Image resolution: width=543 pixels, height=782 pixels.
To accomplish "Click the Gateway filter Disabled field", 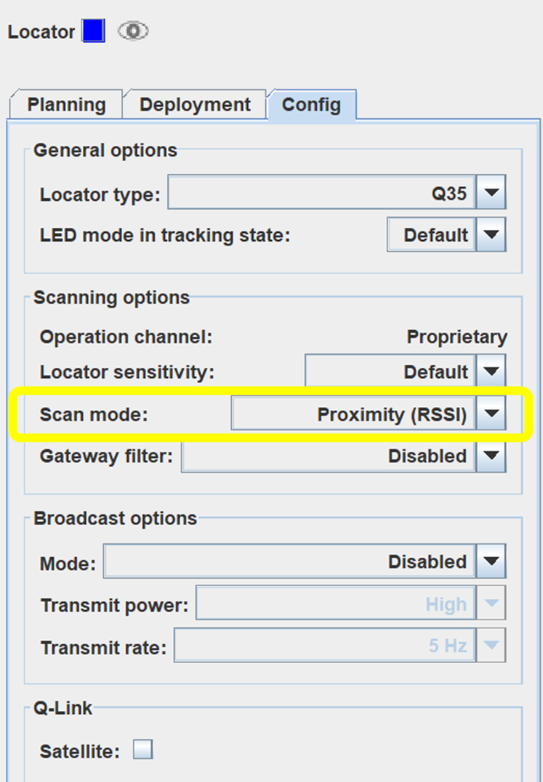I will pos(329,455).
